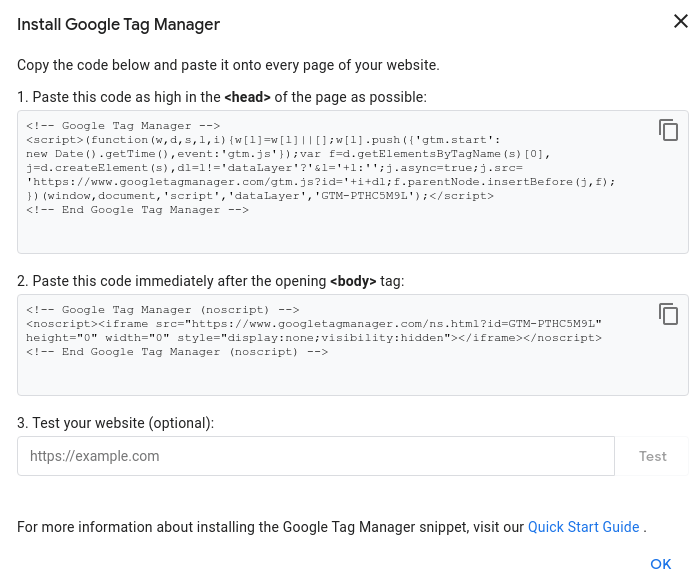
Task: Click the bold <head> text in step 1
Action: pyautogui.click(x=247, y=97)
